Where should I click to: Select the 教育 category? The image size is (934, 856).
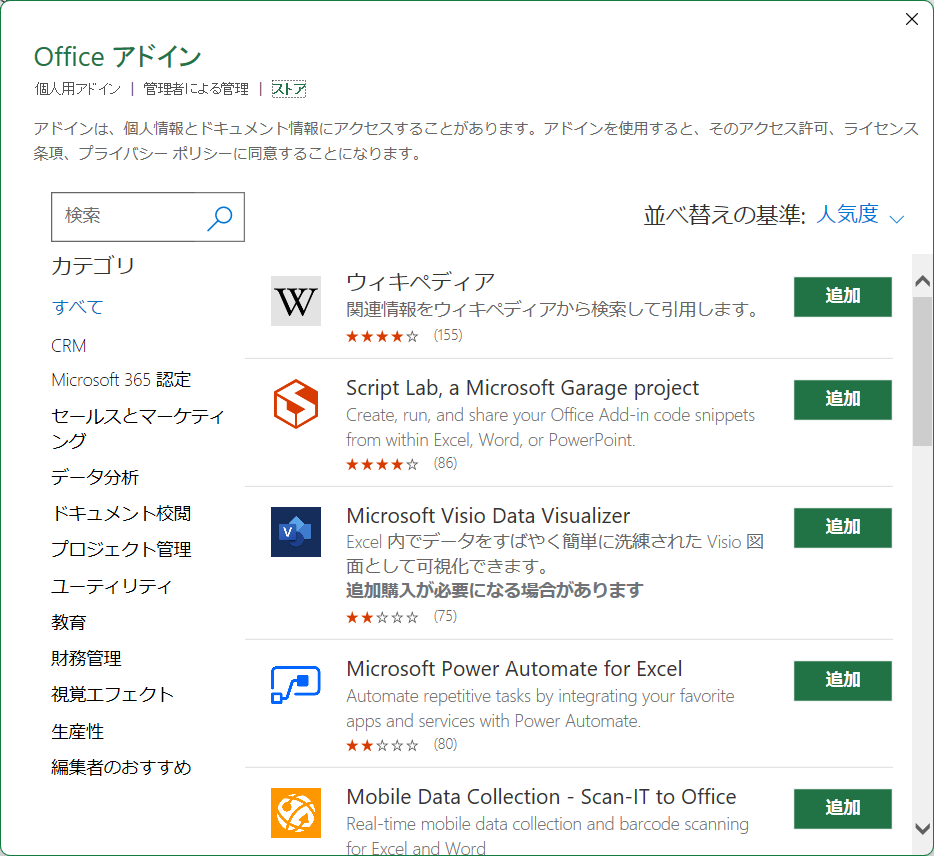(69, 622)
